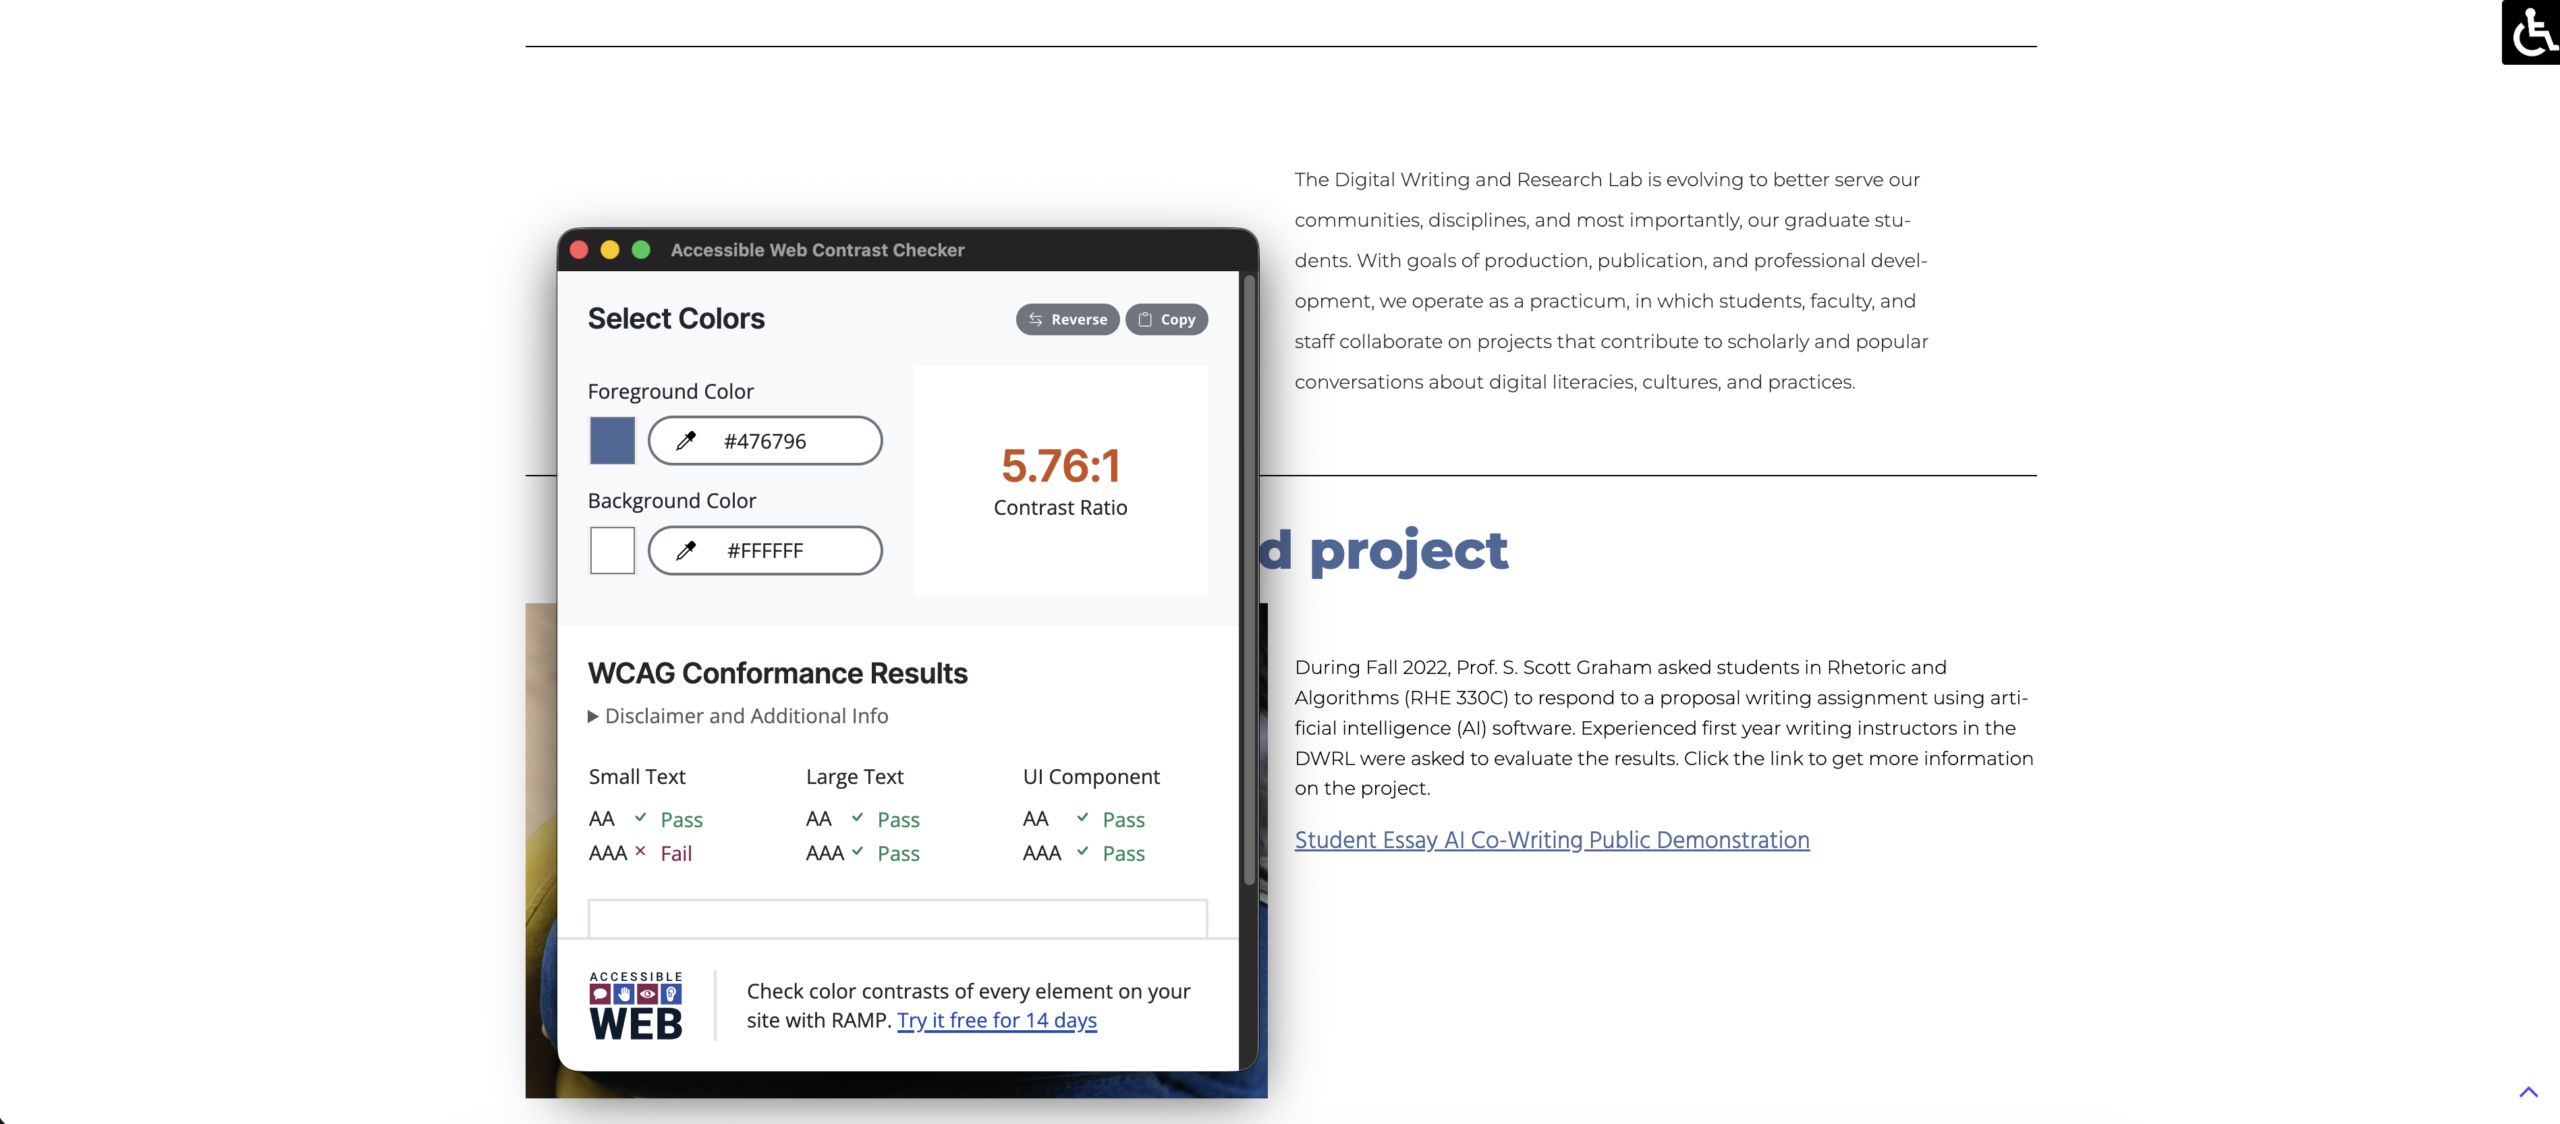Click the yellow minimize window button
Viewport: 2560px width, 1124px height.
point(610,250)
